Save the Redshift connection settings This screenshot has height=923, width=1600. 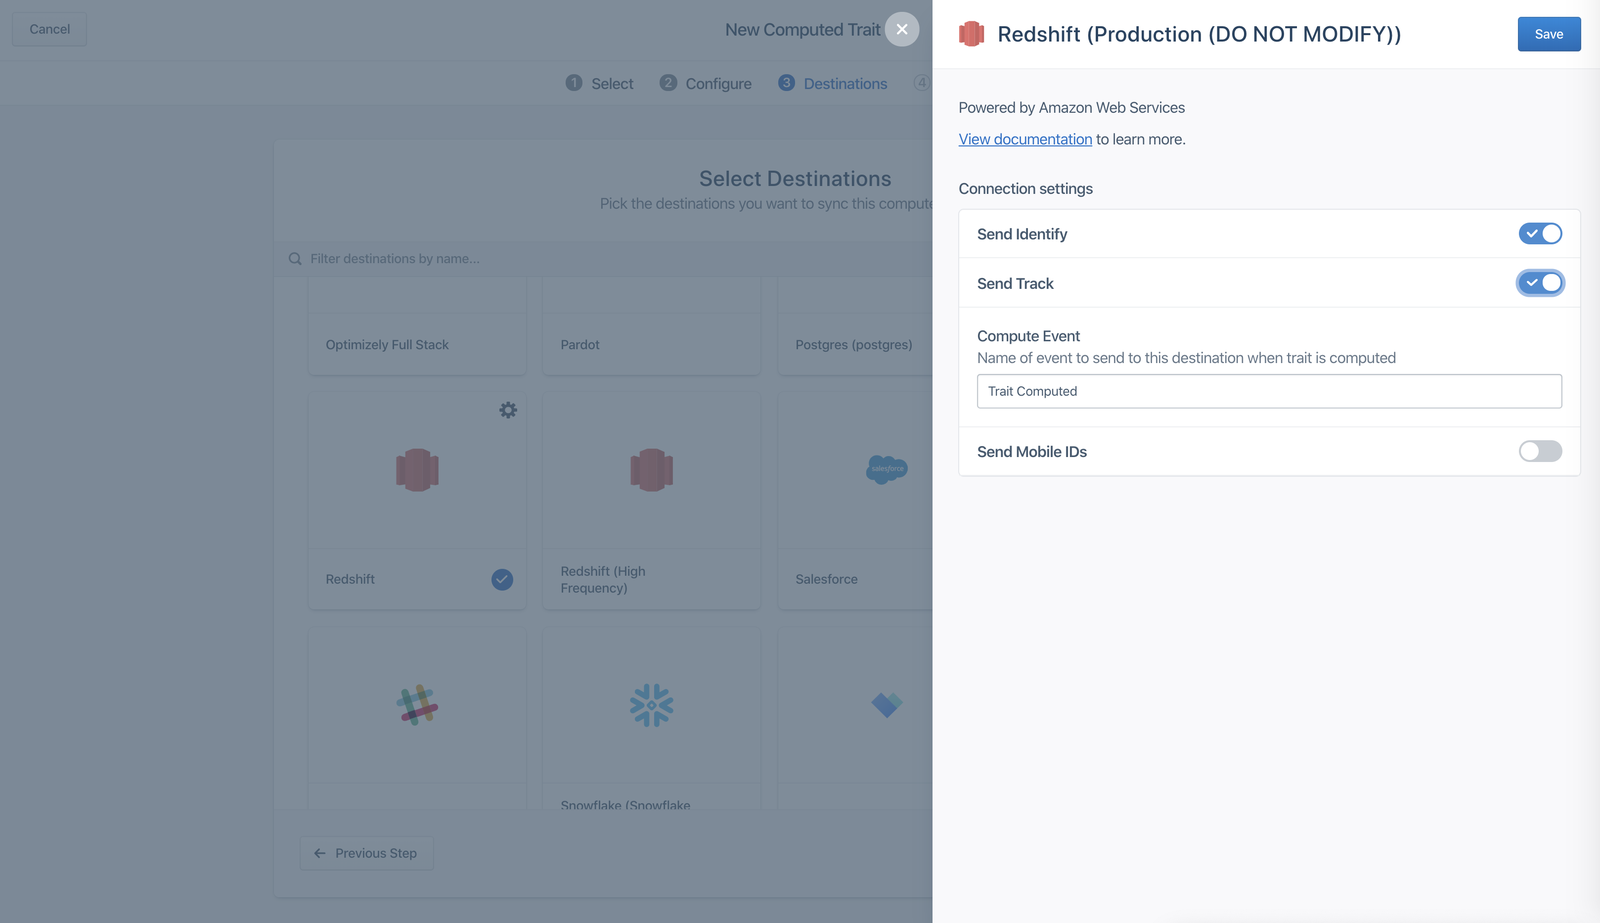coord(1548,34)
